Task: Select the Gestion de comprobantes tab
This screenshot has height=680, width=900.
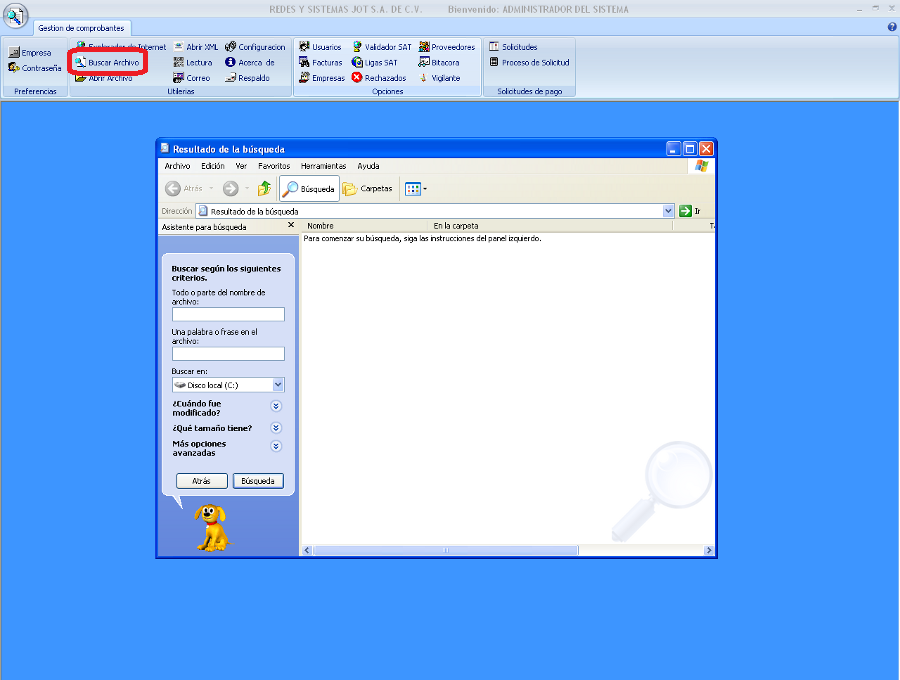Action: (x=81, y=28)
